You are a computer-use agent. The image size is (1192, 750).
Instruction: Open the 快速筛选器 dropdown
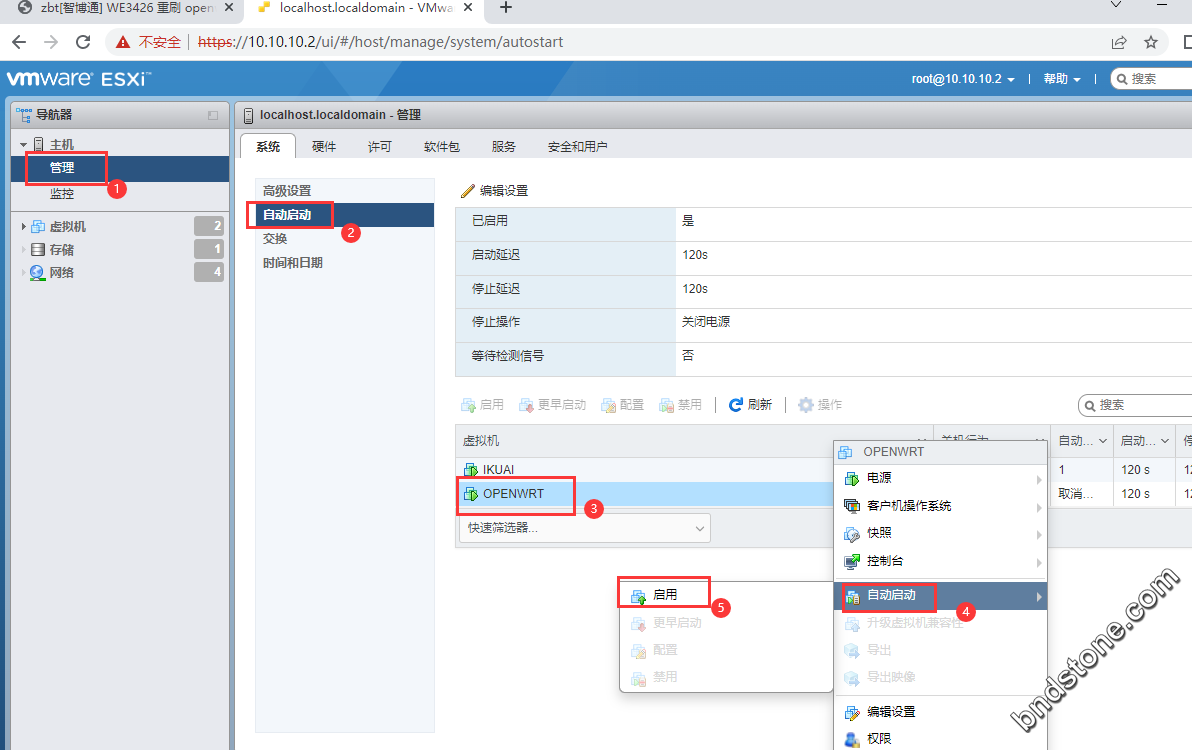pos(585,528)
